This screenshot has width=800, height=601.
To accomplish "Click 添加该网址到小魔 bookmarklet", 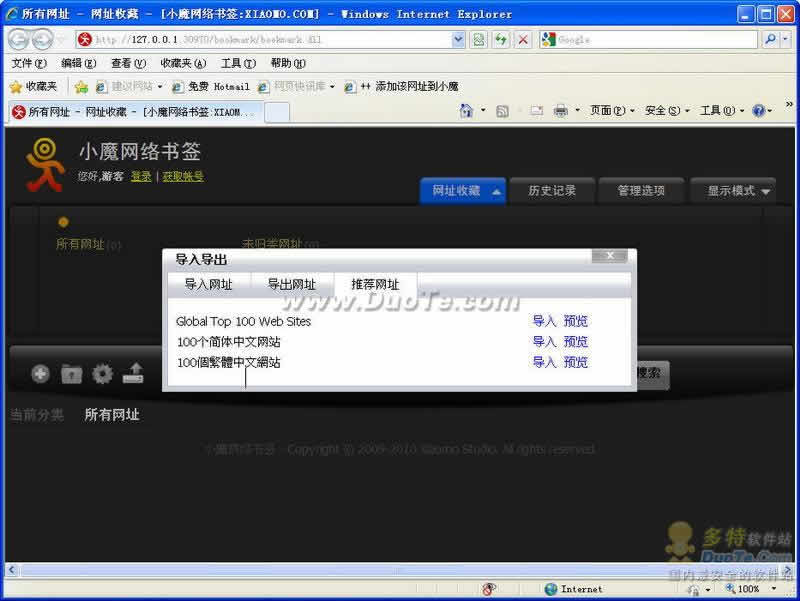I will 402,87.
